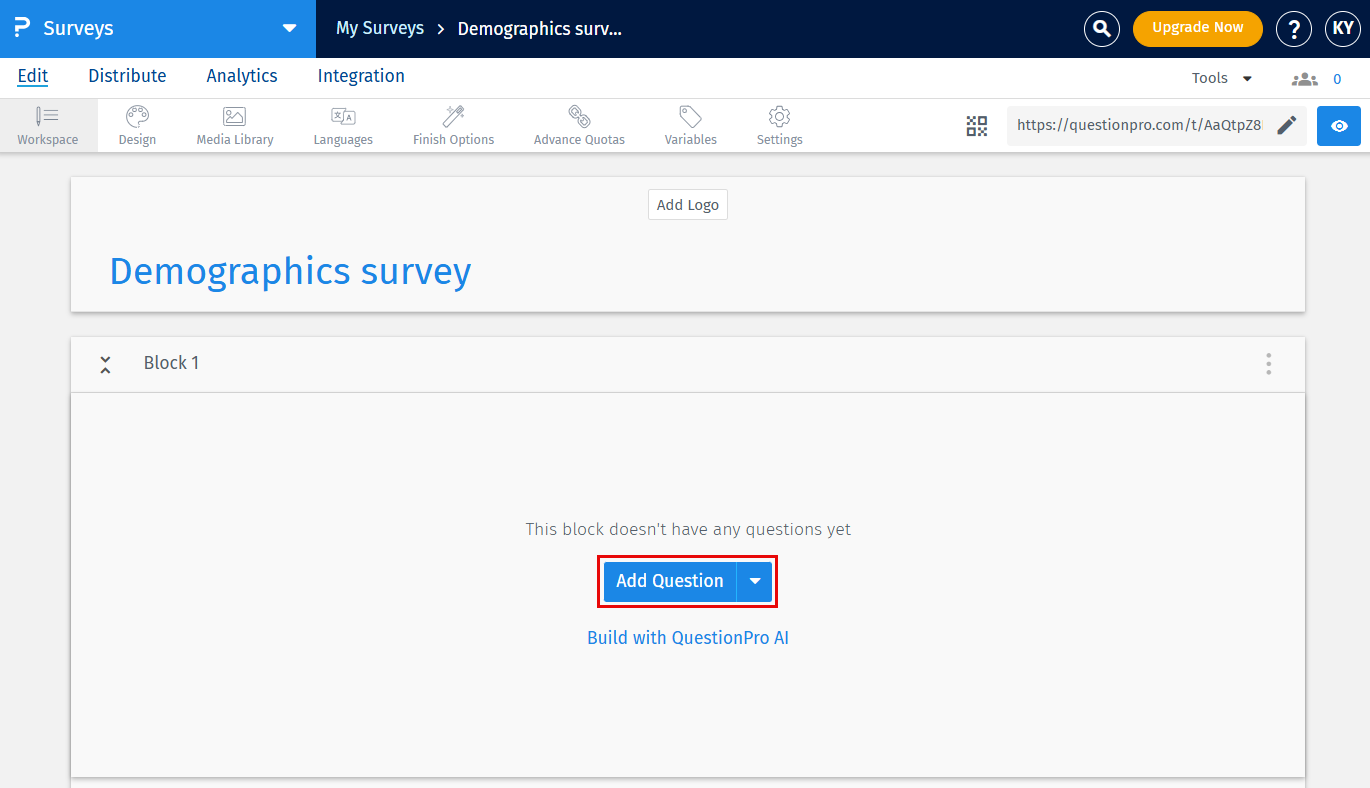This screenshot has height=788, width=1370.
Task: Open the survey Settings
Action: pos(779,125)
